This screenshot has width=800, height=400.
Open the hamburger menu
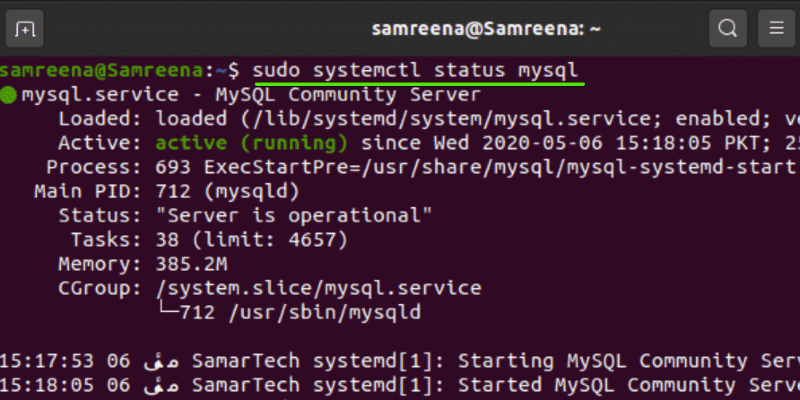tap(773, 28)
